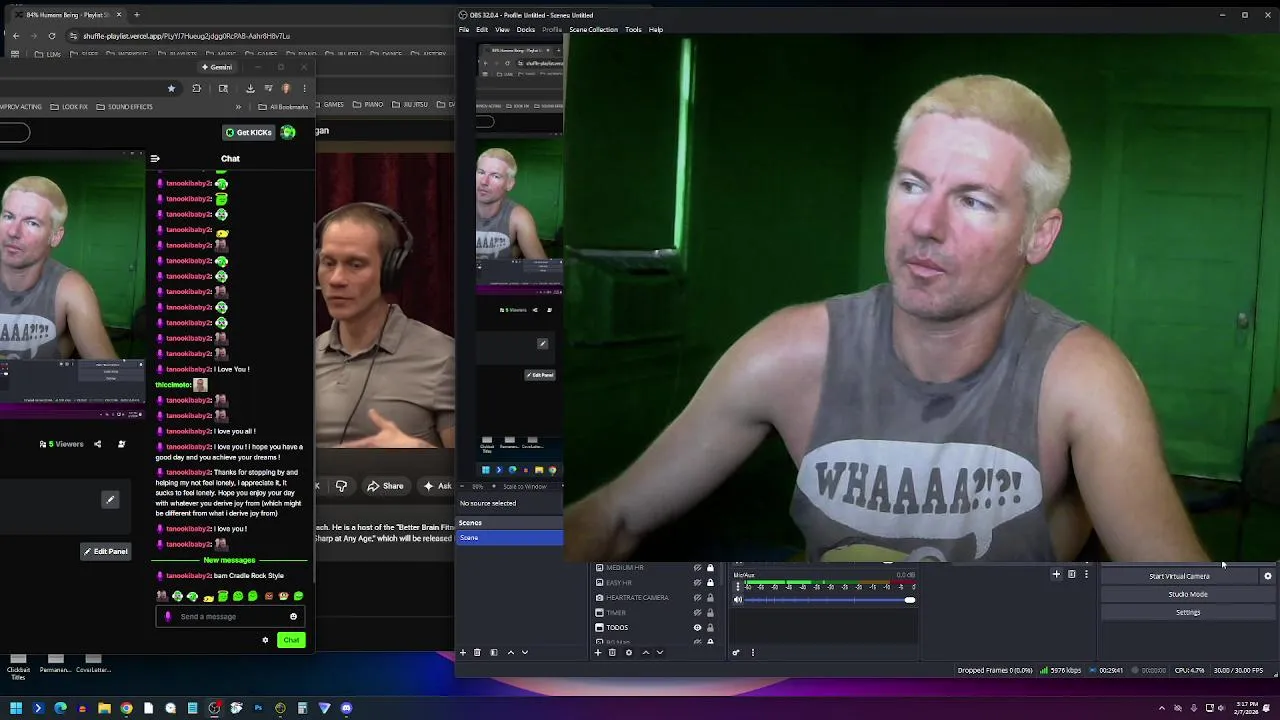Open OBS Tools menu
This screenshot has height=720, width=1280.
pos(633,30)
